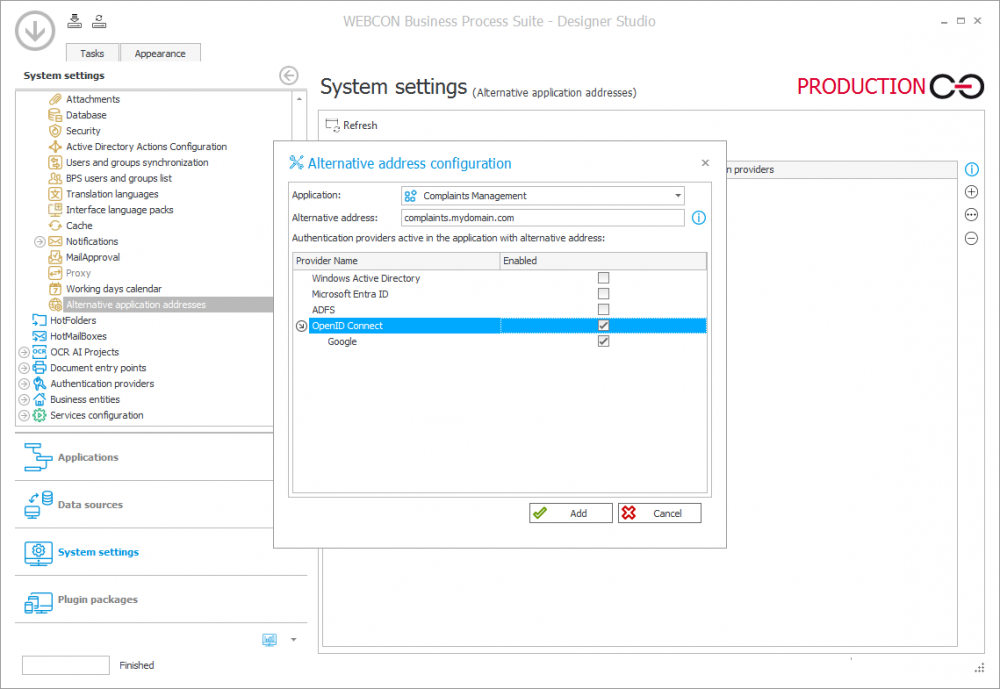This screenshot has height=689, width=1000.
Task: Enable ADFS provider checkbox
Action: pos(603,310)
